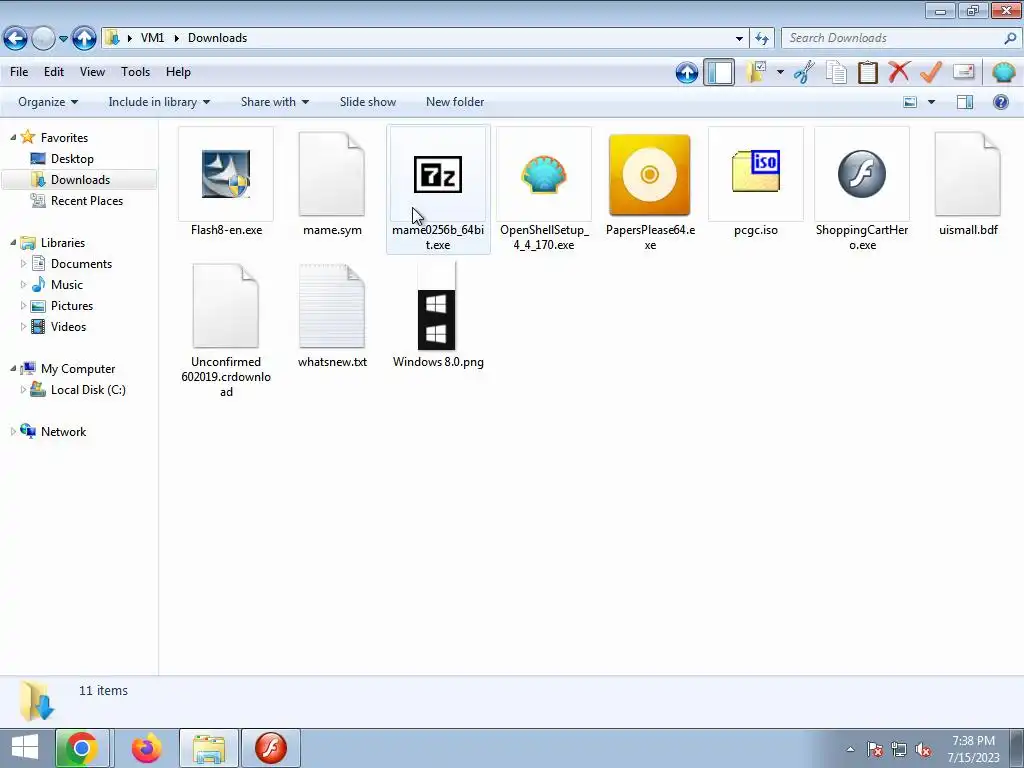Click the blue Help question mark
Screen dimensions: 1024x768
1000,102
